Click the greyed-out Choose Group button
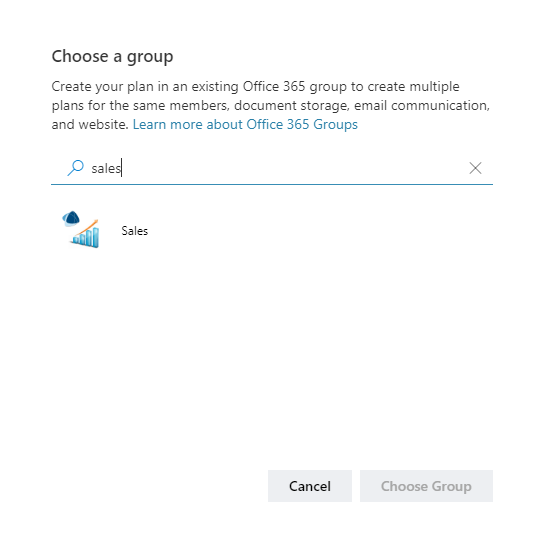Screen dimensions: 544x542 (x=426, y=486)
